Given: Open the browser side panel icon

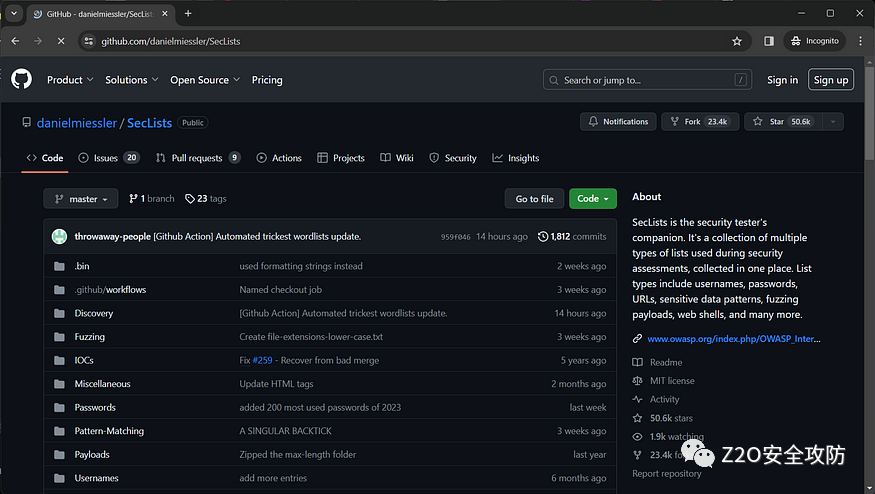Looking at the screenshot, I should coord(769,41).
